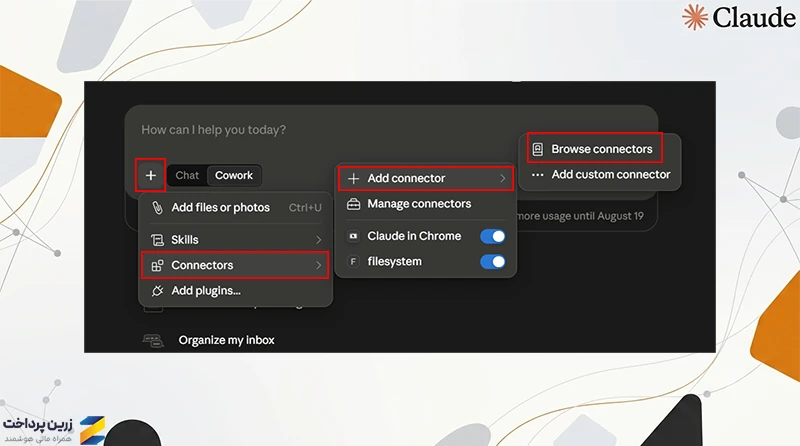Choose Add plugins... from the menu
This screenshot has height=446, width=800.
(x=236, y=291)
